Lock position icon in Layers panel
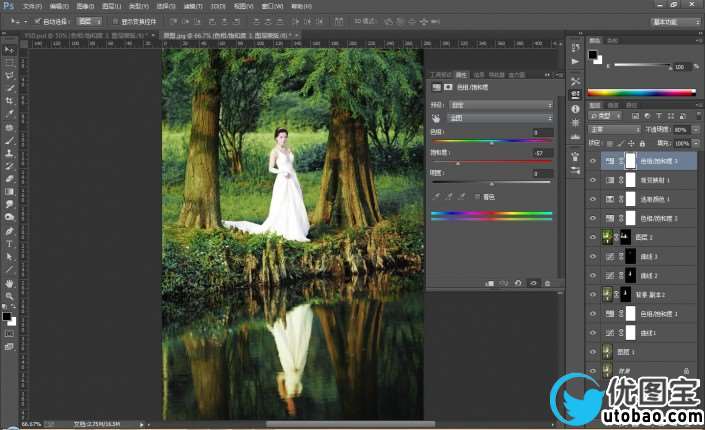 631,143
